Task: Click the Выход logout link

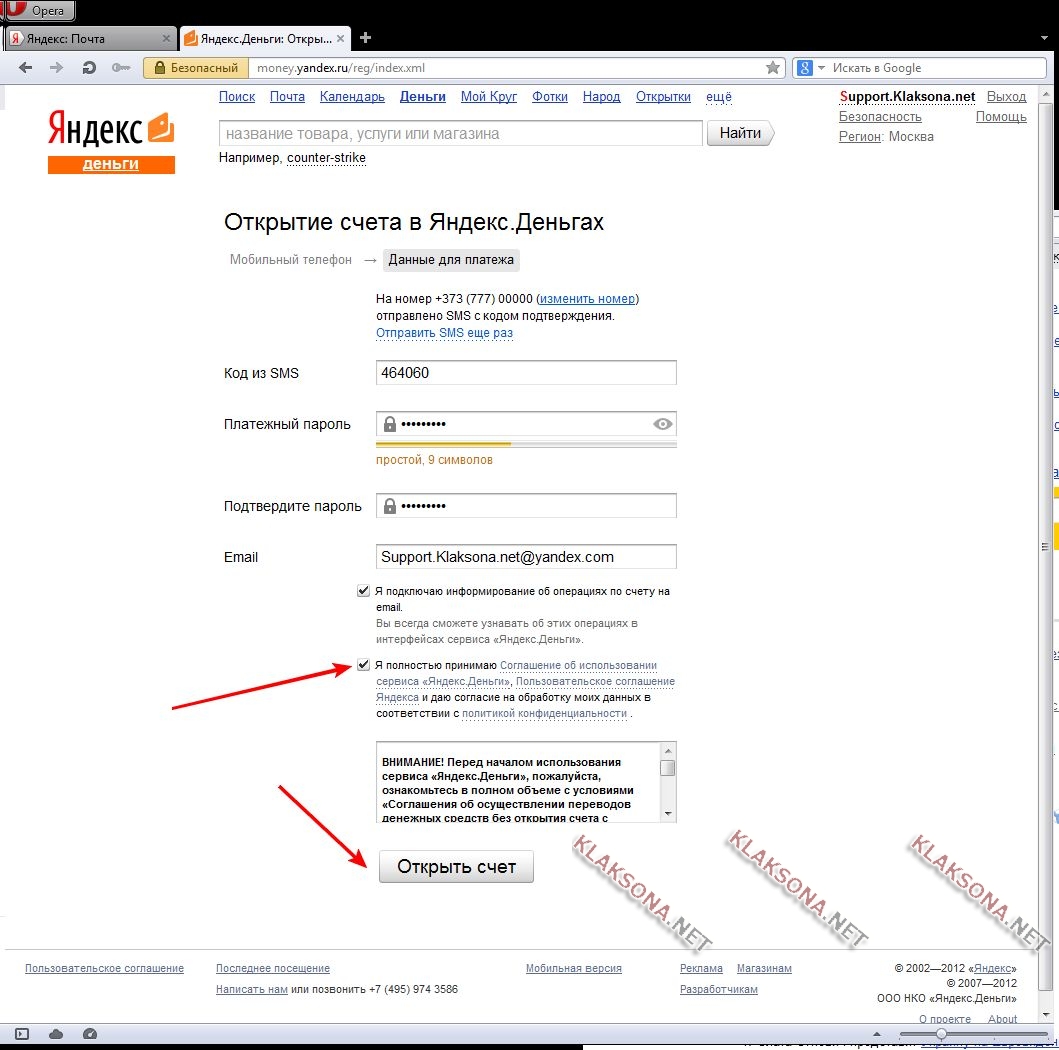Action: [x=1006, y=97]
